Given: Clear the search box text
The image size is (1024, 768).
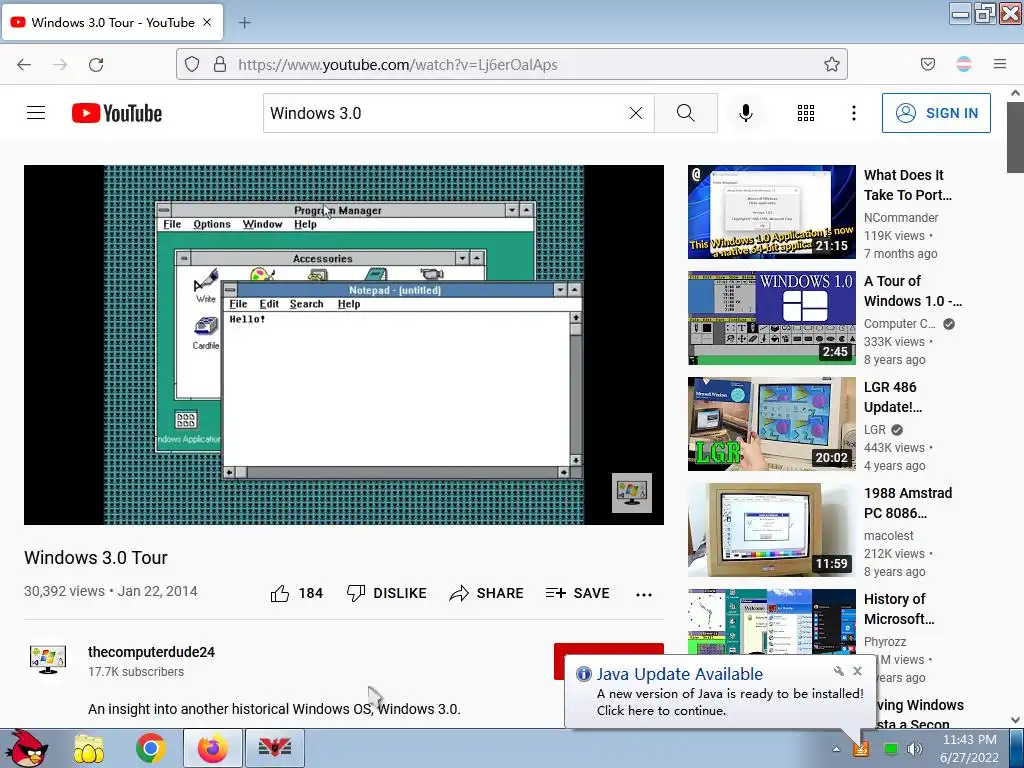Looking at the screenshot, I should [635, 113].
